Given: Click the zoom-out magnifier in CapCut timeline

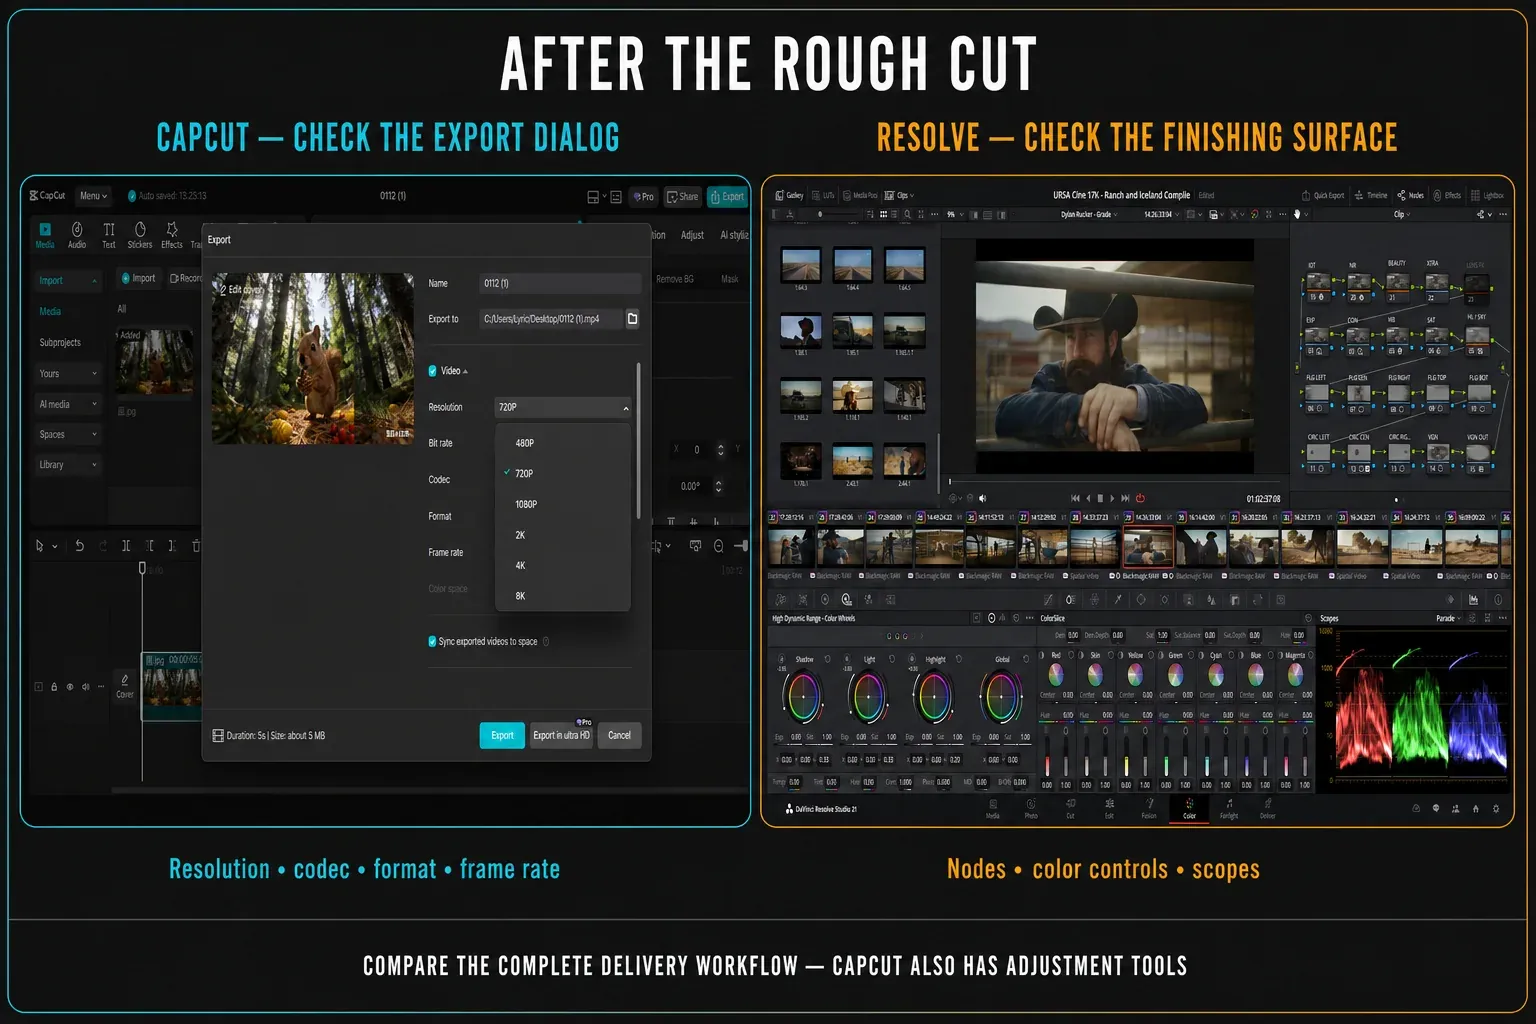Looking at the screenshot, I should click(719, 546).
